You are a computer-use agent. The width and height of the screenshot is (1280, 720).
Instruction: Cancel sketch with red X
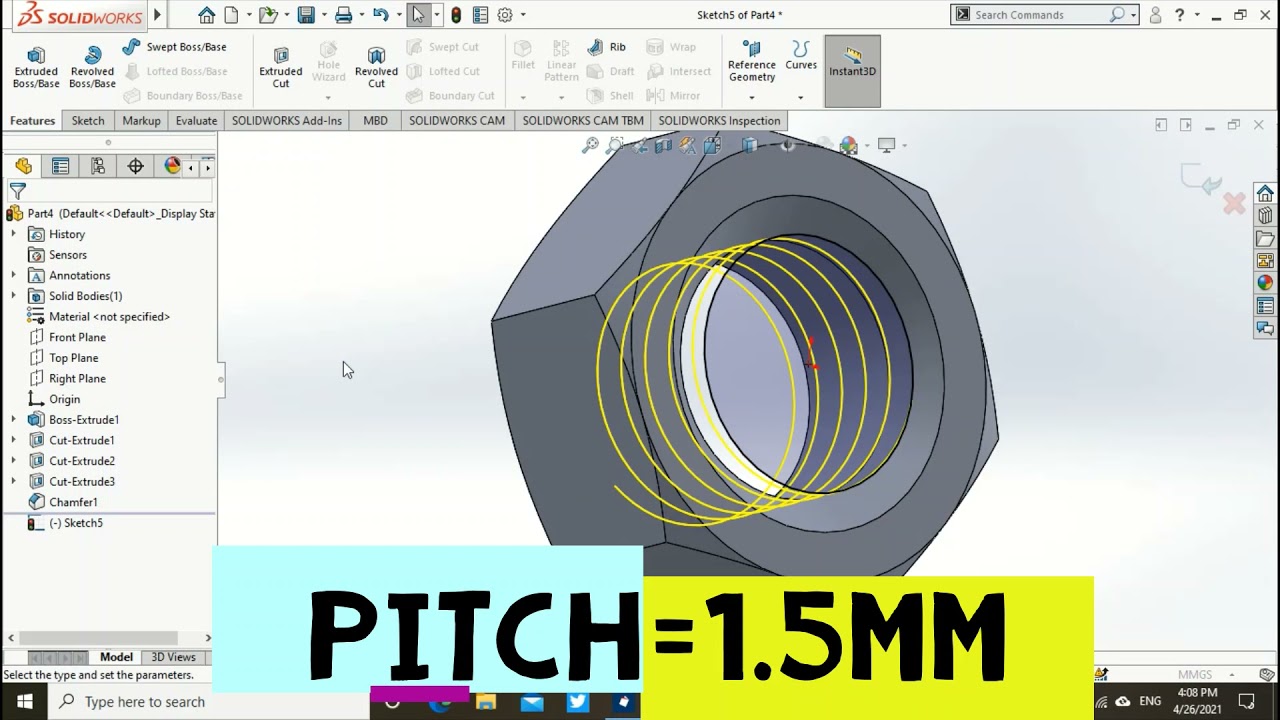tap(1234, 204)
